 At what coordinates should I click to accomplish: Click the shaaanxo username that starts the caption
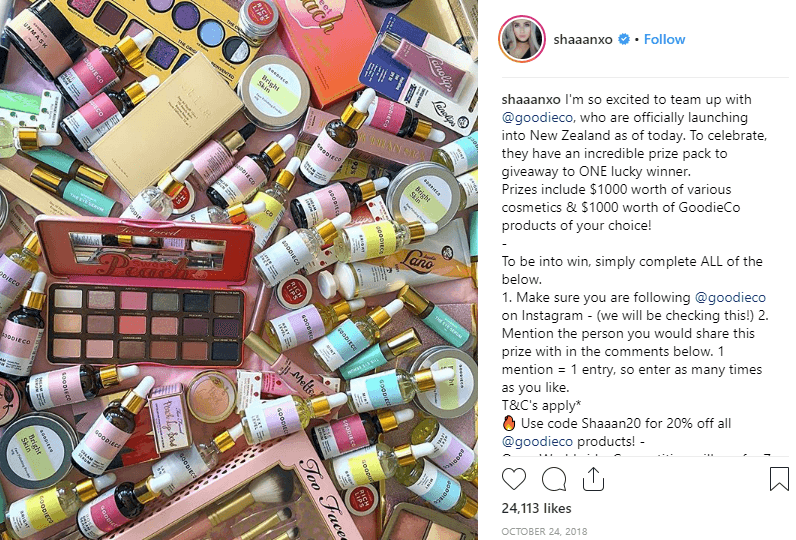coord(531,99)
